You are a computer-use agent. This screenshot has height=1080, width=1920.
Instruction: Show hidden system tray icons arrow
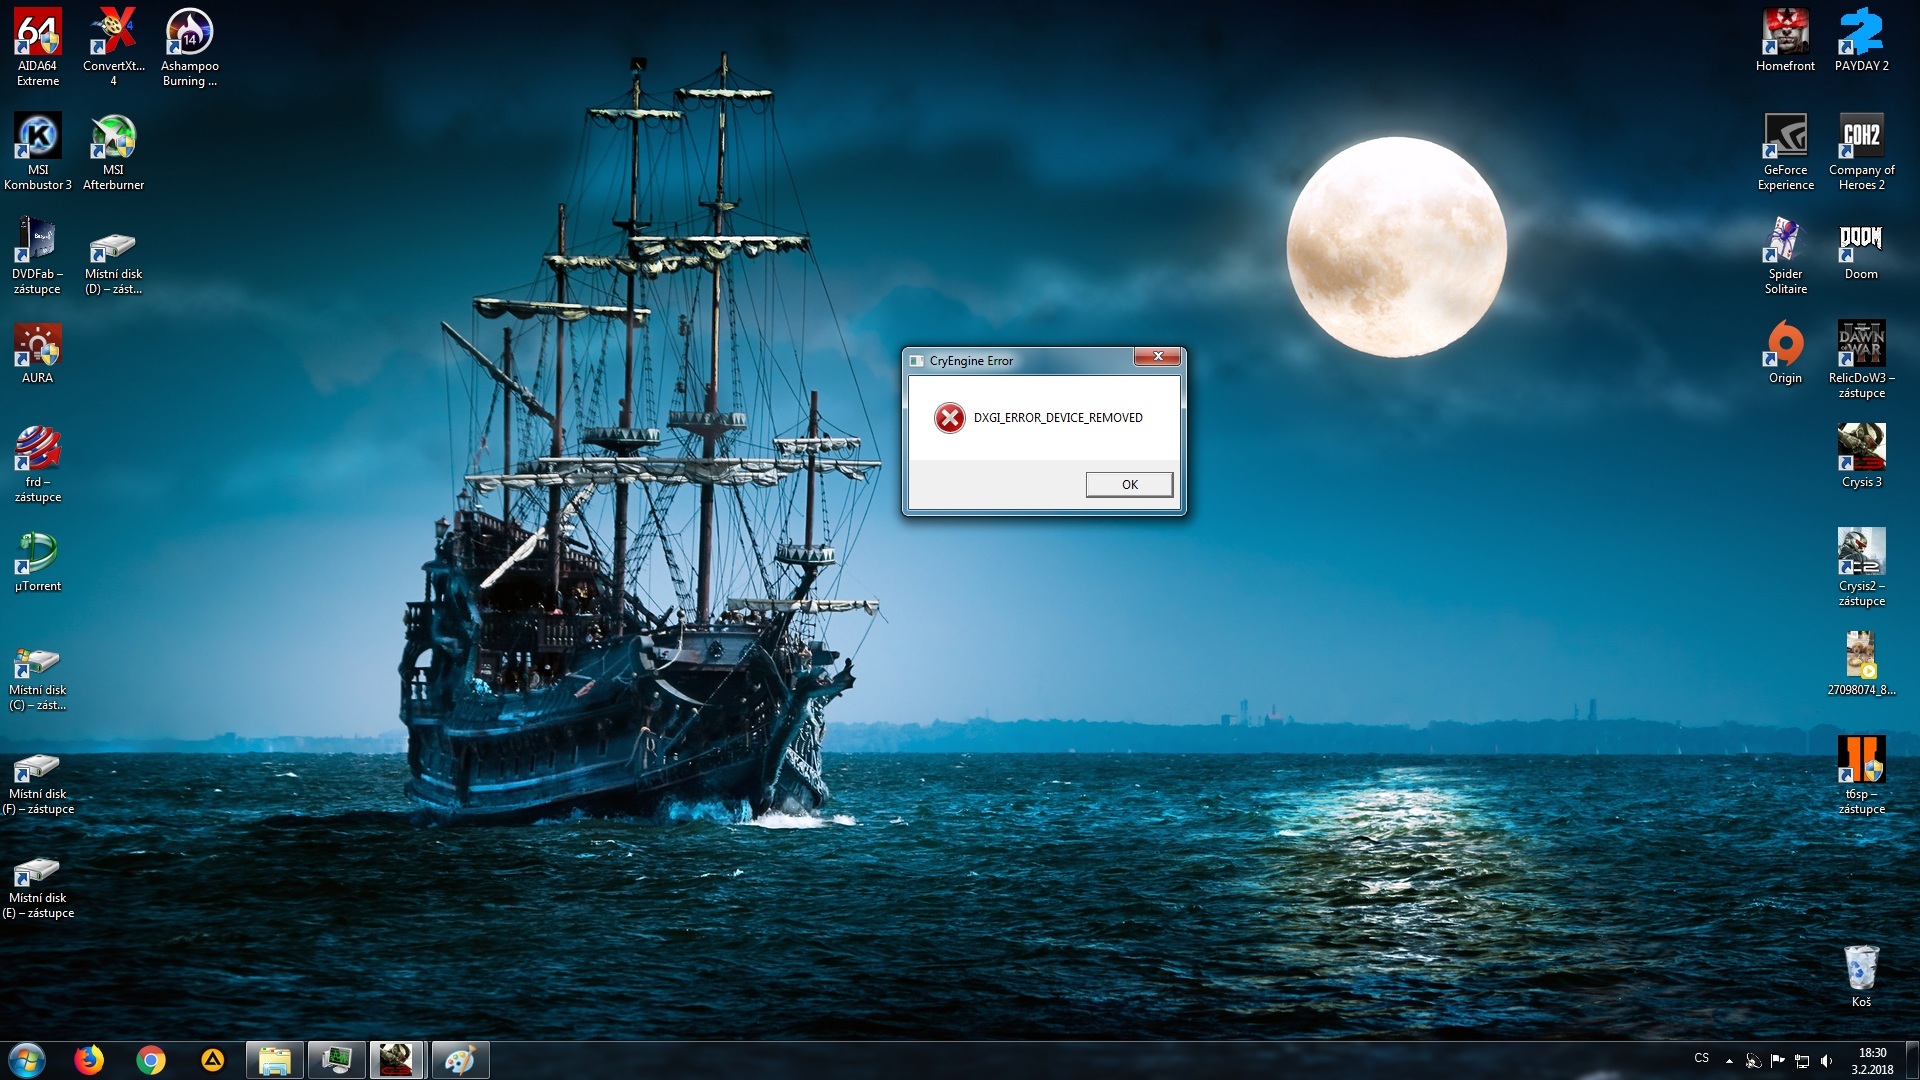(x=1729, y=1061)
